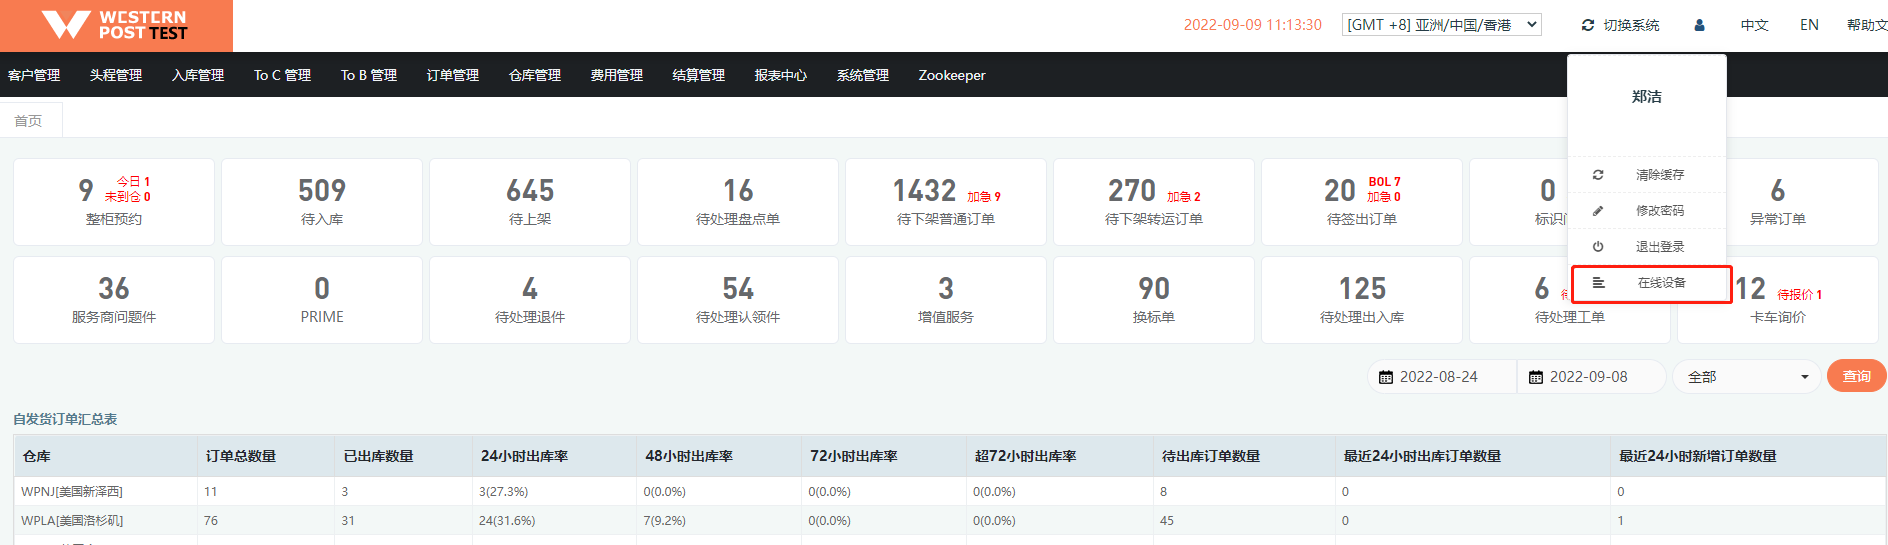
Task: Open the 待处理认领件 card showing 54
Action: pos(738,299)
